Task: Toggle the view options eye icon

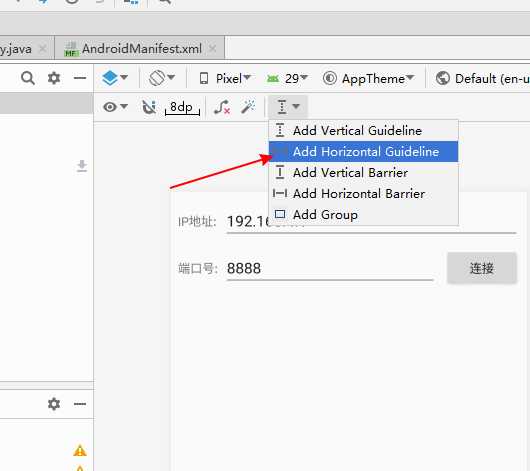Action: point(115,107)
